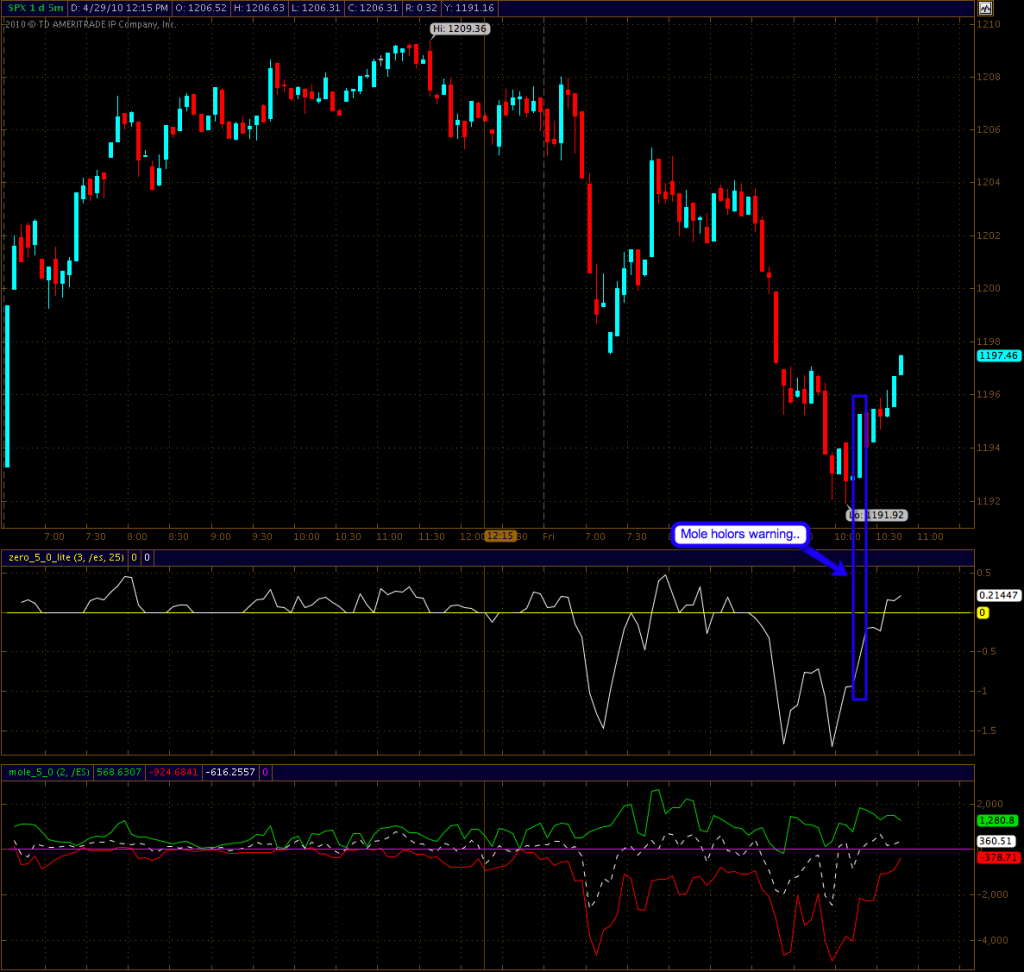Click the 0.21447 zero indicator value label
Screen dimensions: 1024x972
tap(997, 595)
